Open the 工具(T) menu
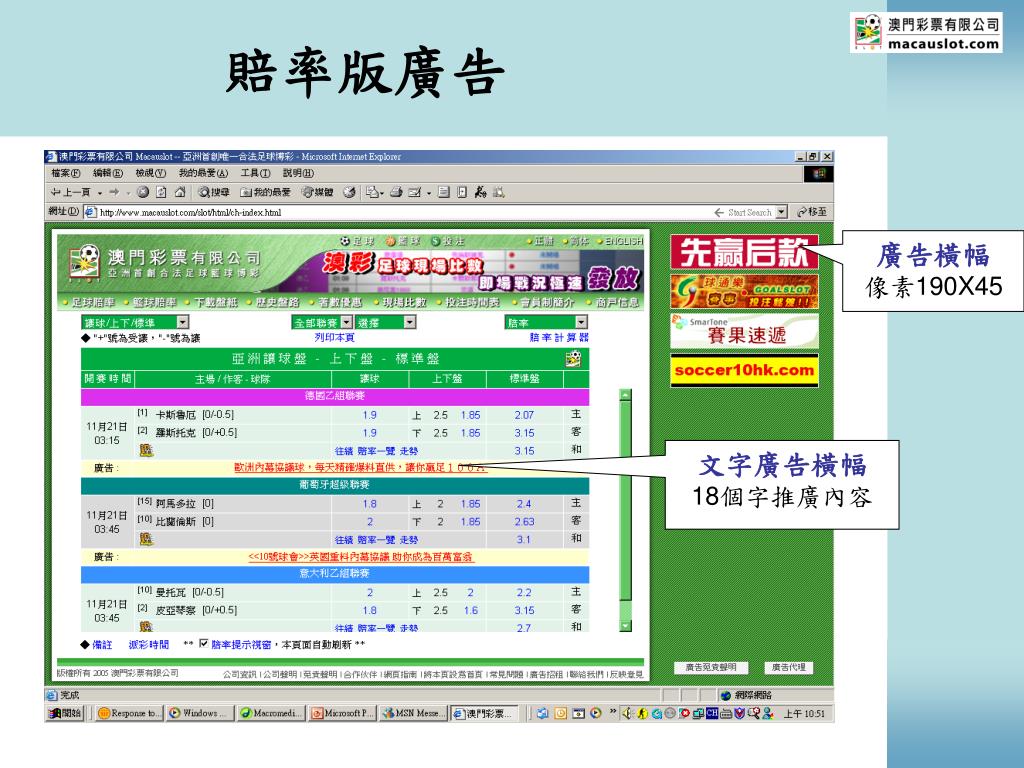This screenshot has width=1024, height=768. coord(255,173)
